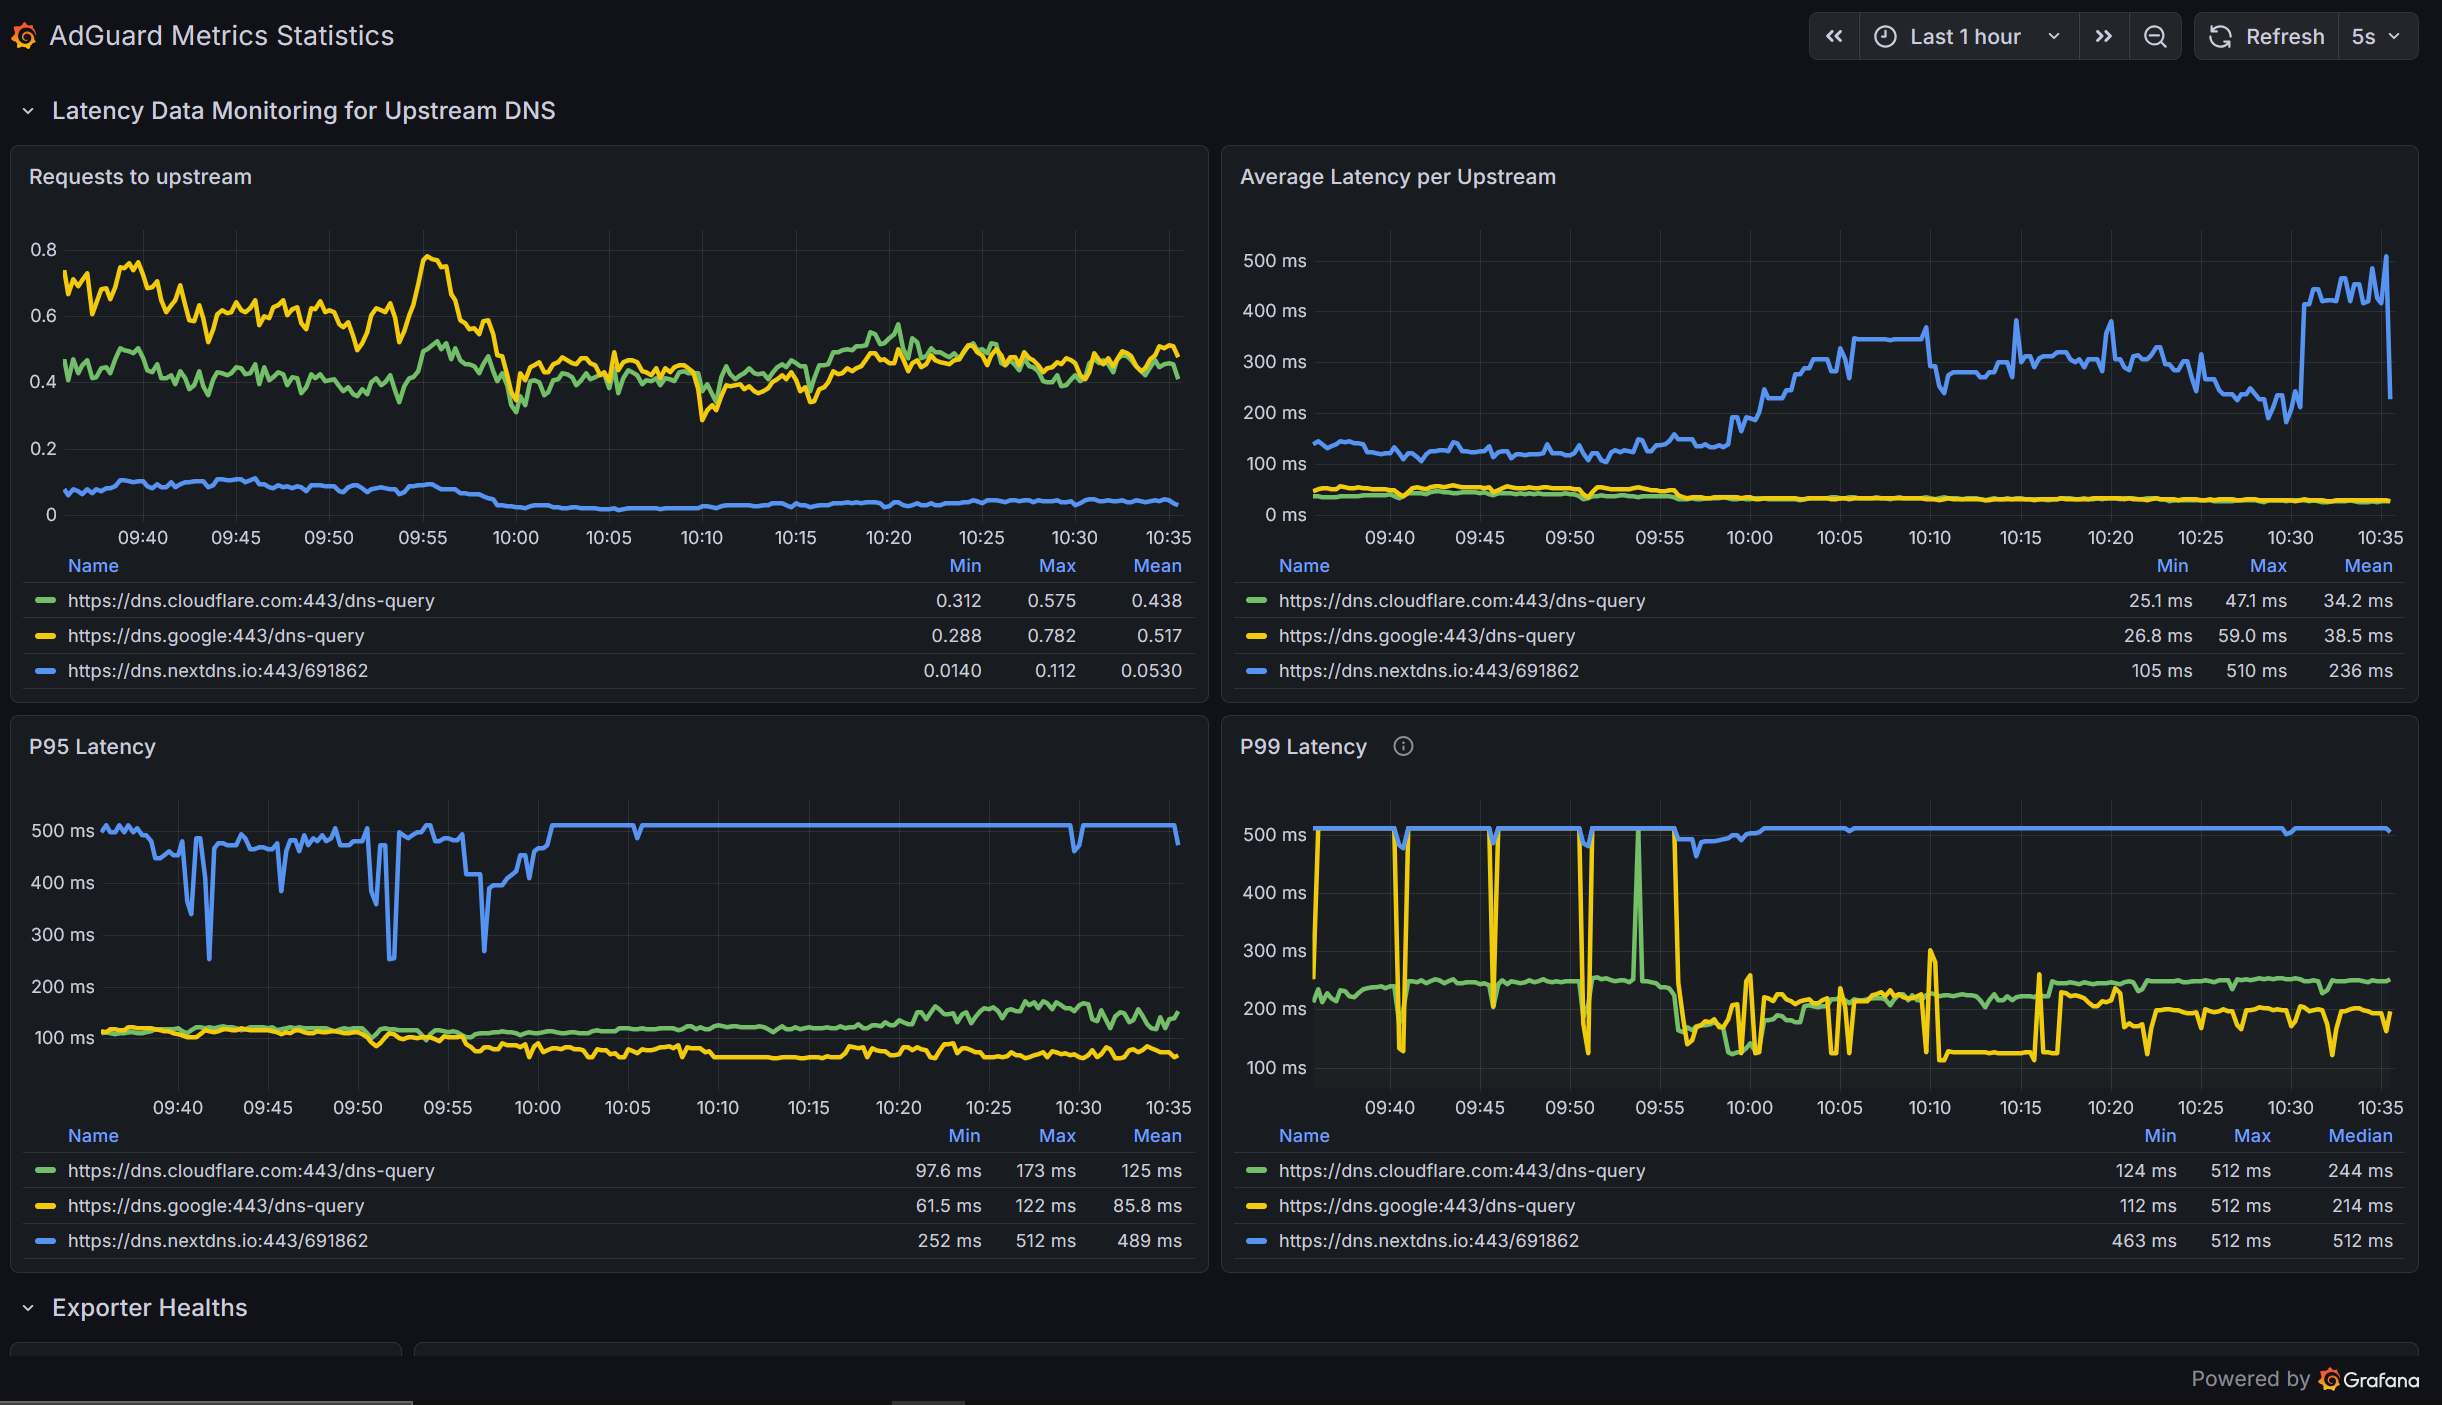
Task: Open the P99 Latency panel title
Action: tap(1302, 747)
